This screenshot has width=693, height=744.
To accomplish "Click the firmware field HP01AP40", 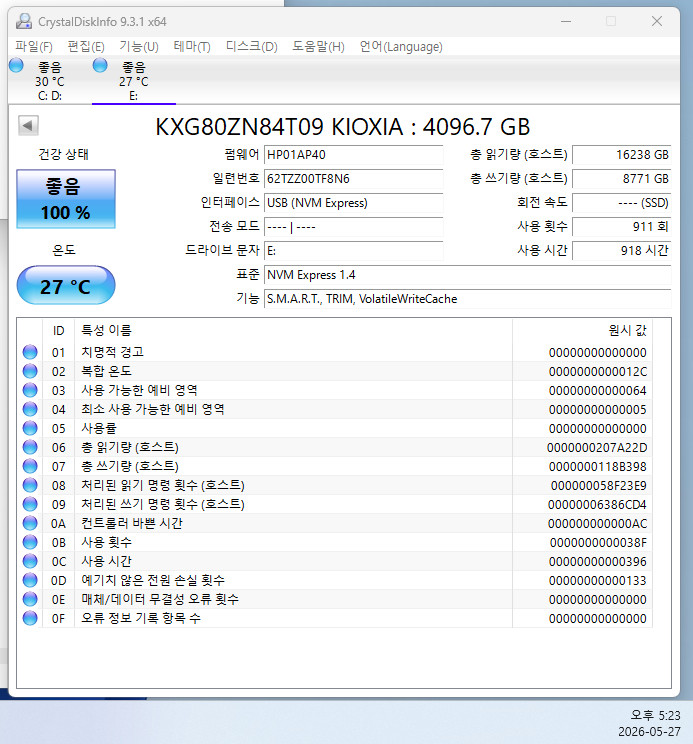I will (354, 155).
